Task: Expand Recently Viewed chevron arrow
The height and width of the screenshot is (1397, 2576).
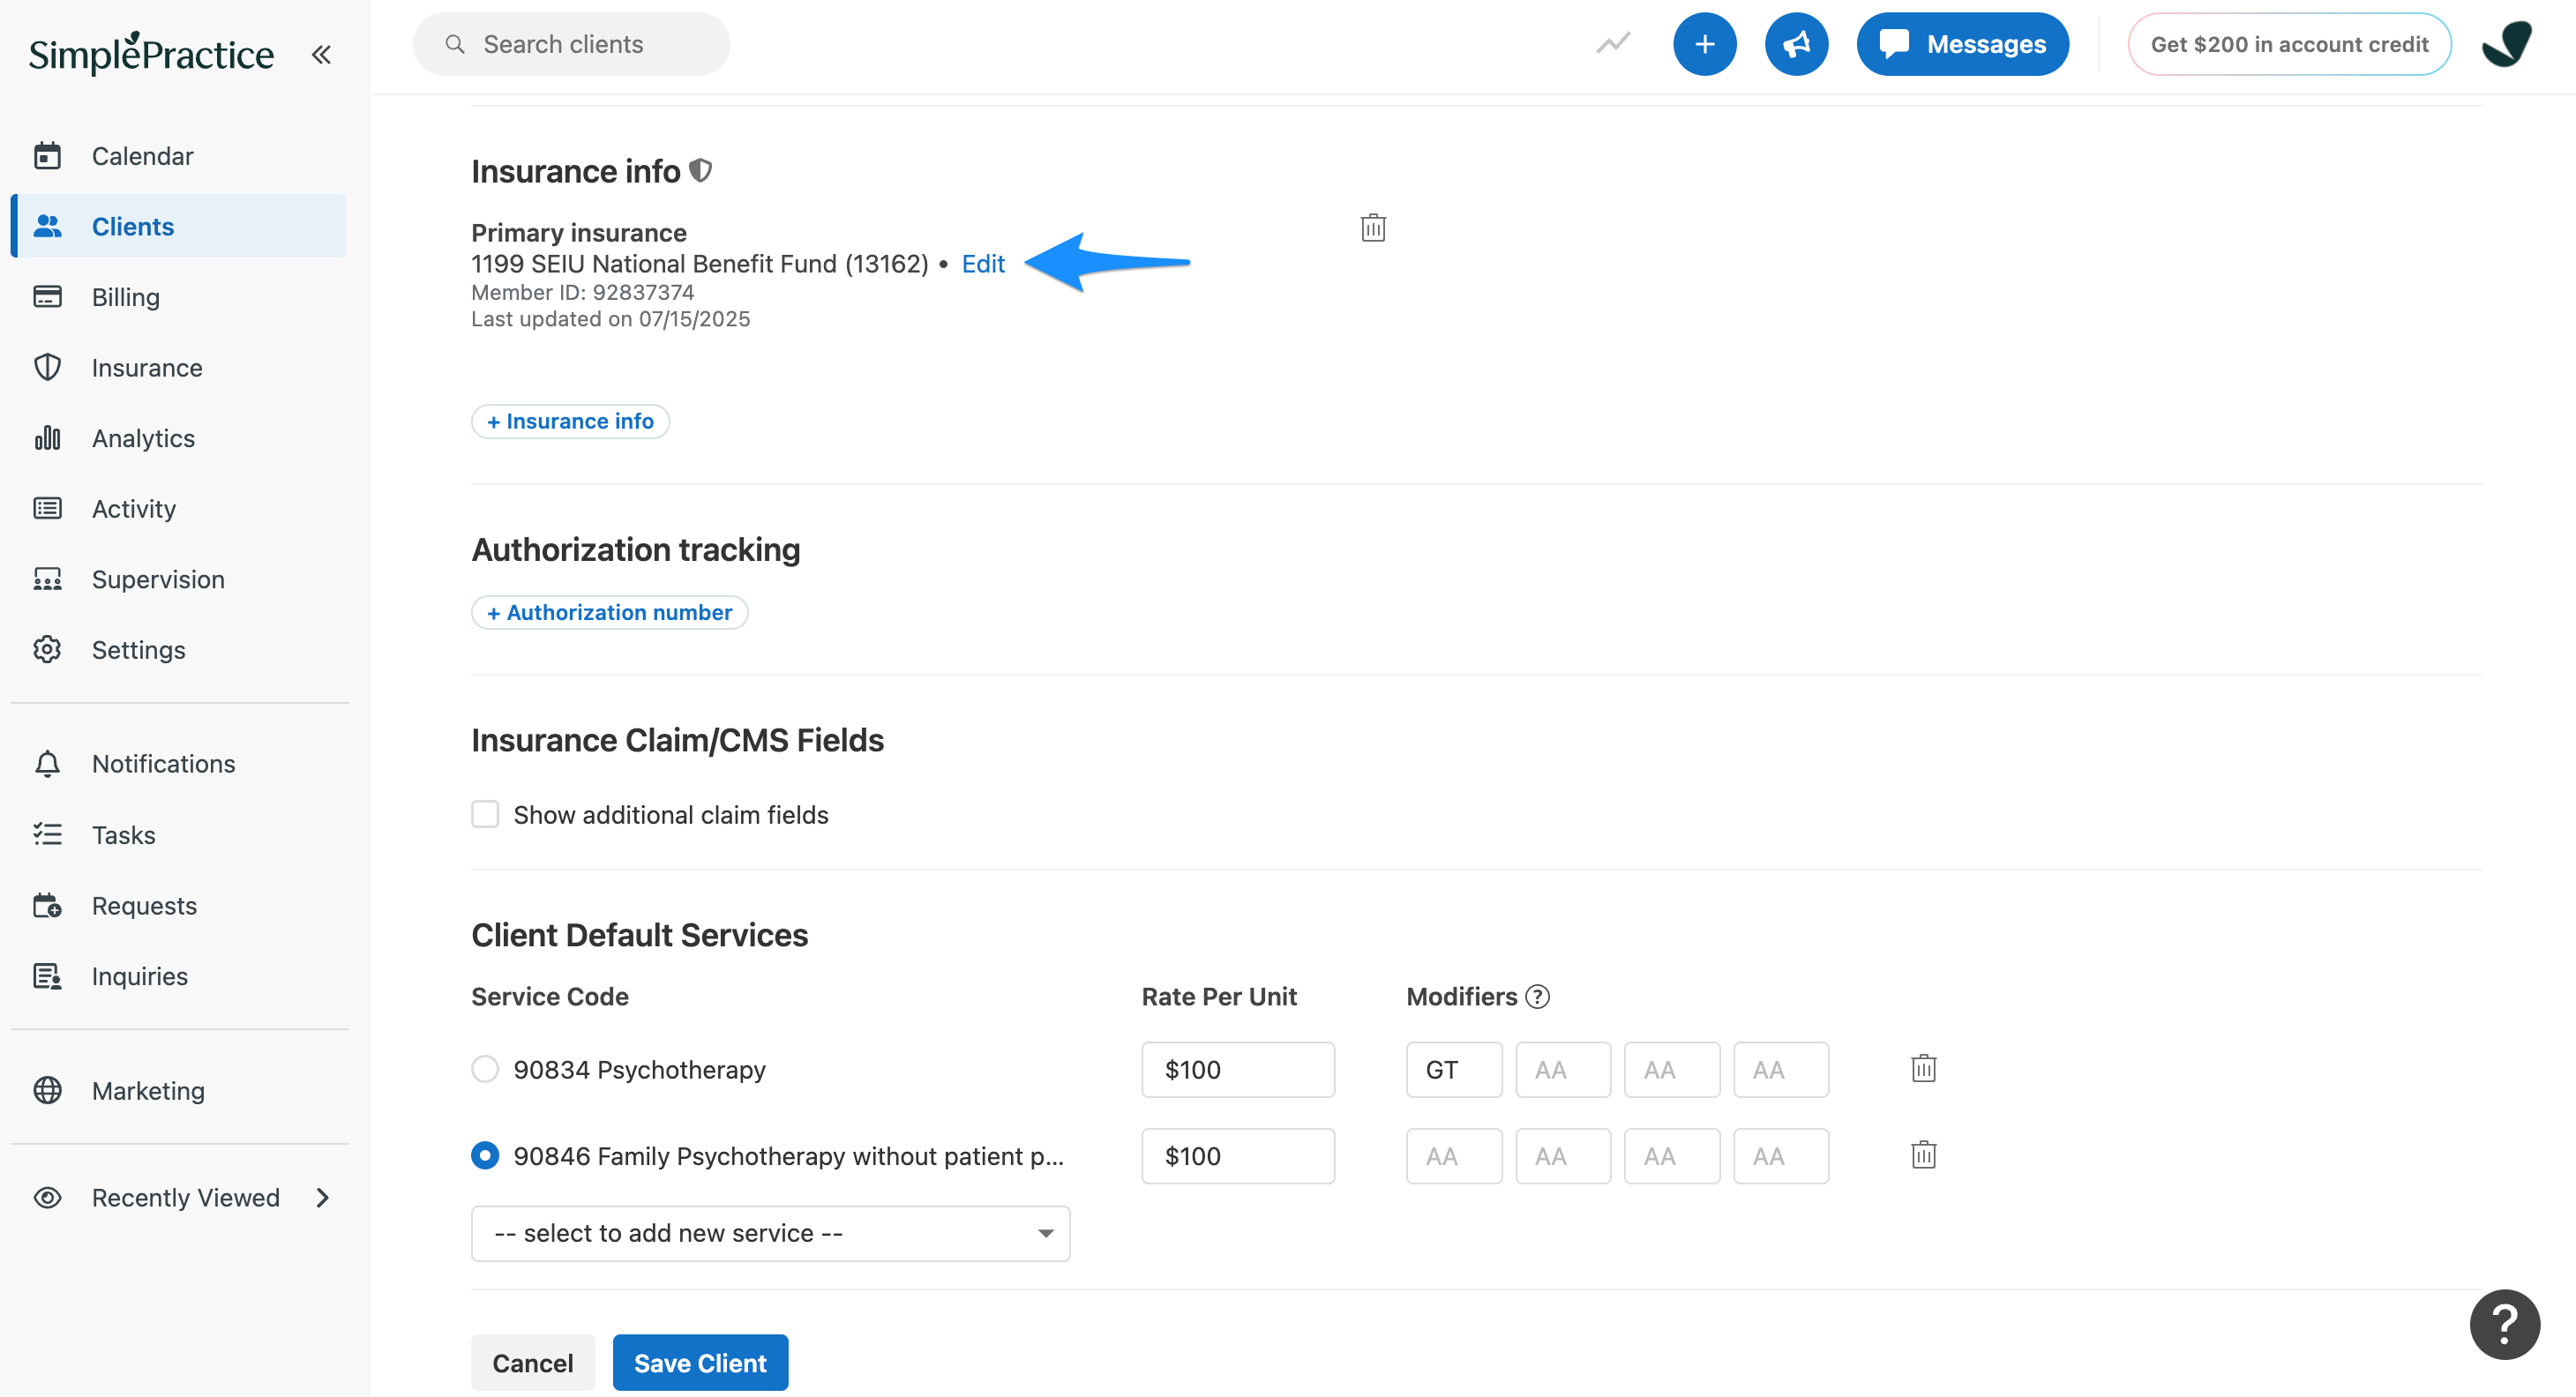Action: 322,1197
